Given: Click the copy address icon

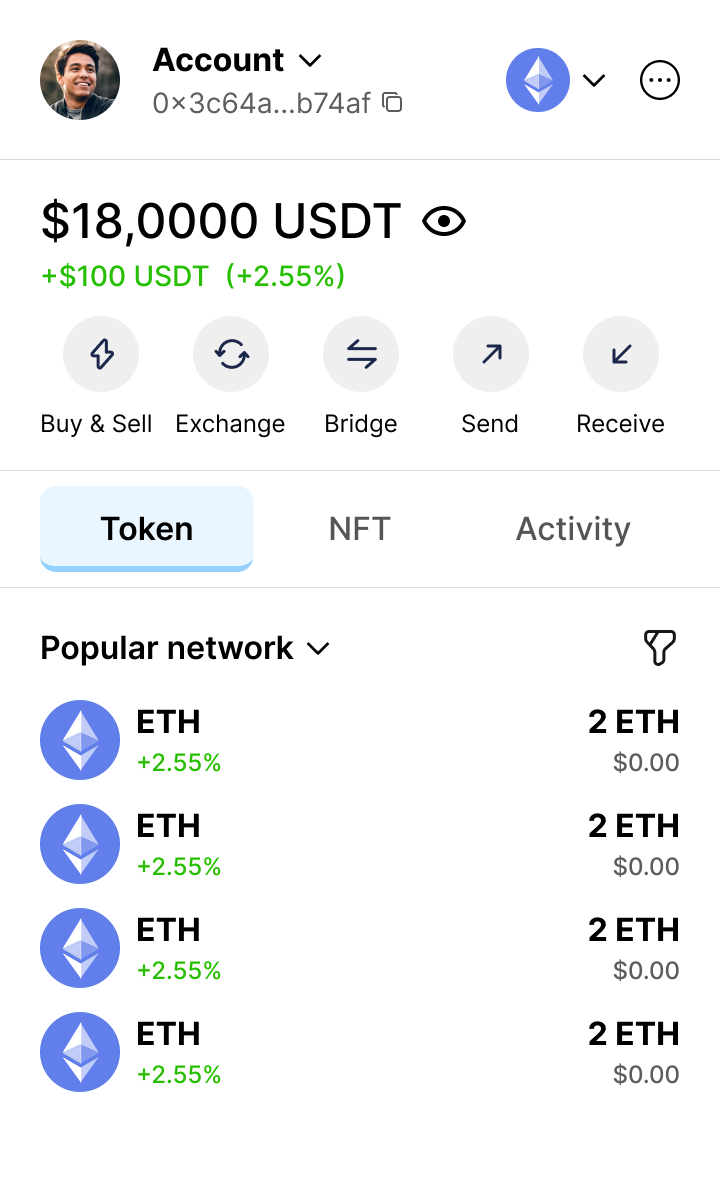Looking at the screenshot, I should 393,102.
